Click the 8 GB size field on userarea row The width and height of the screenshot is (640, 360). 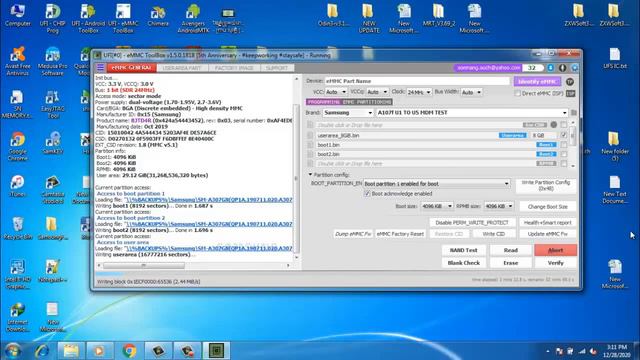[x=543, y=135]
